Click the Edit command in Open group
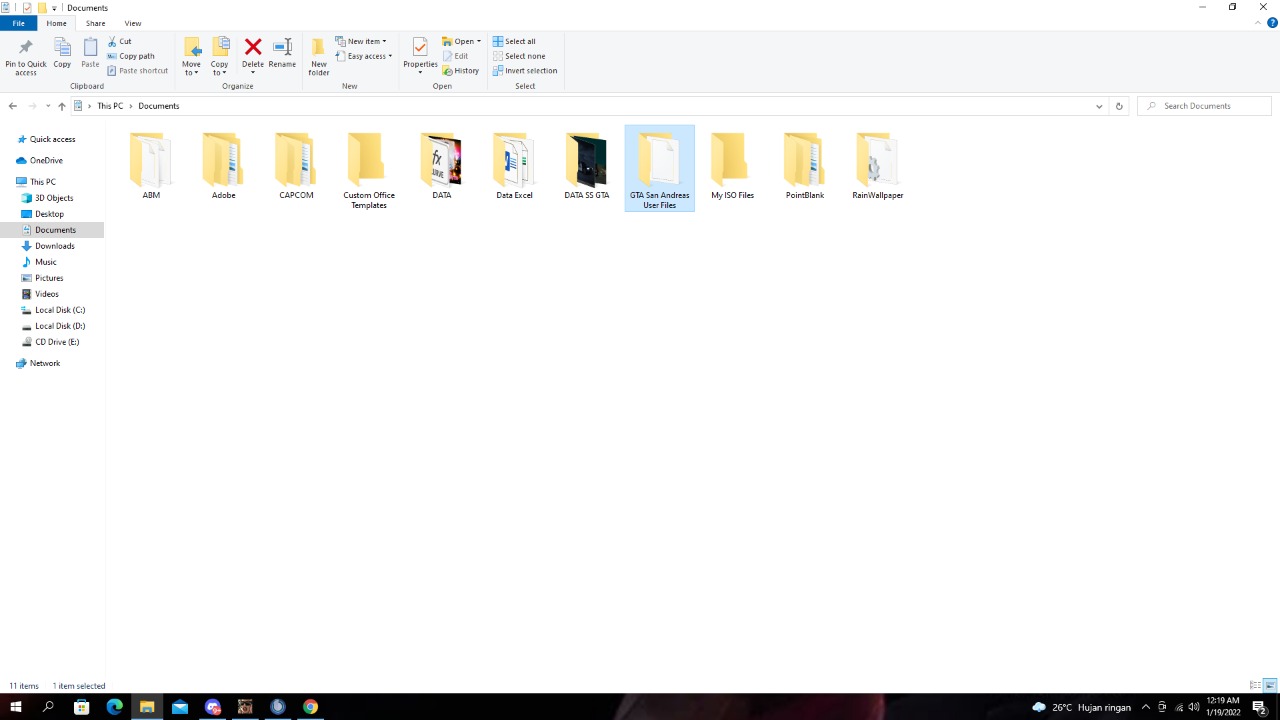 pos(455,56)
